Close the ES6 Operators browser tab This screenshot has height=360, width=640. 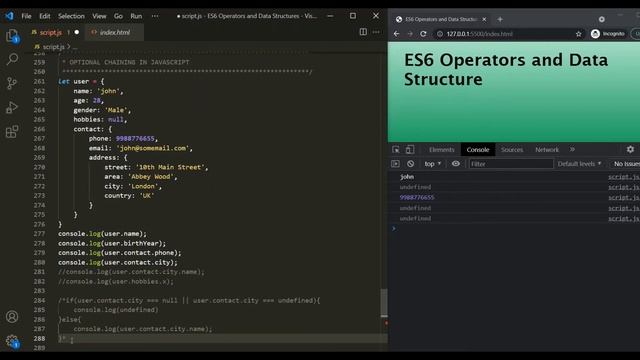pyautogui.click(x=484, y=19)
